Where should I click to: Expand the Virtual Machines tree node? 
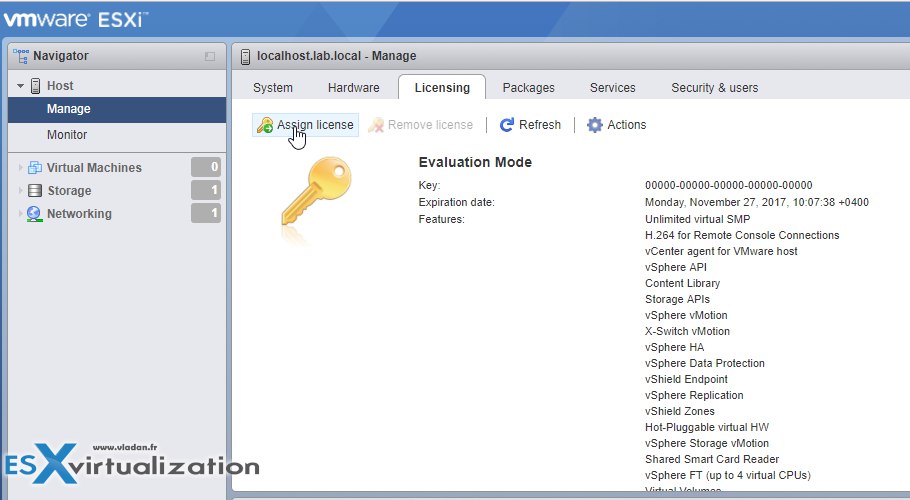point(20,168)
